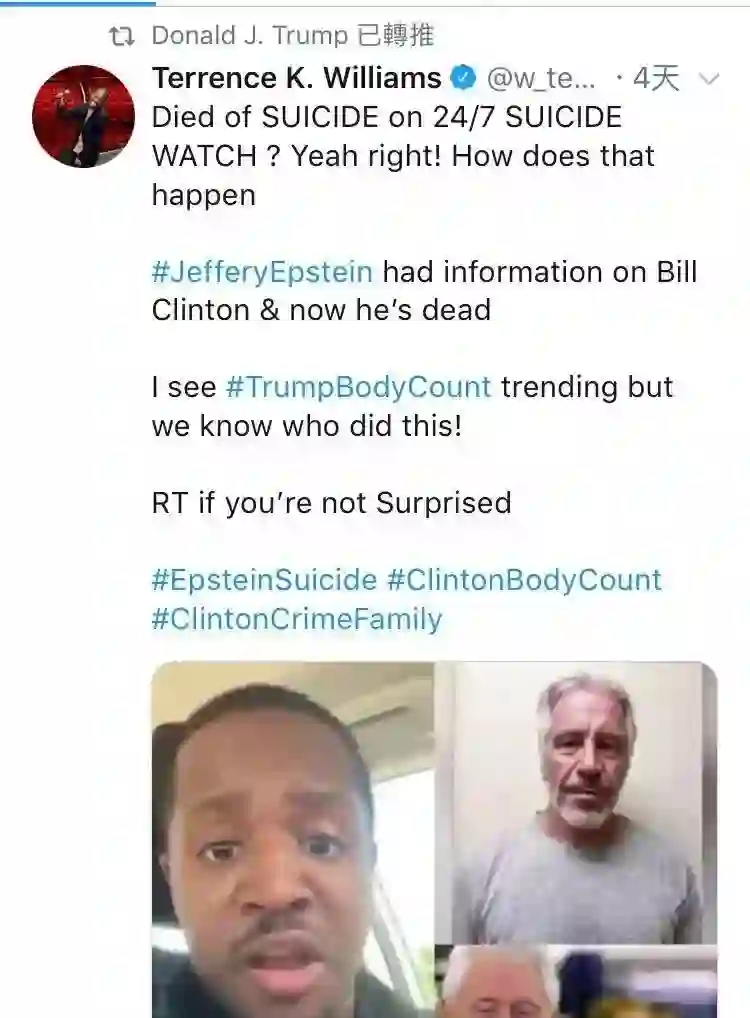The height and width of the screenshot is (1018, 750).
Task: Click the blue verified badge icon
Action: click(464, 79)
